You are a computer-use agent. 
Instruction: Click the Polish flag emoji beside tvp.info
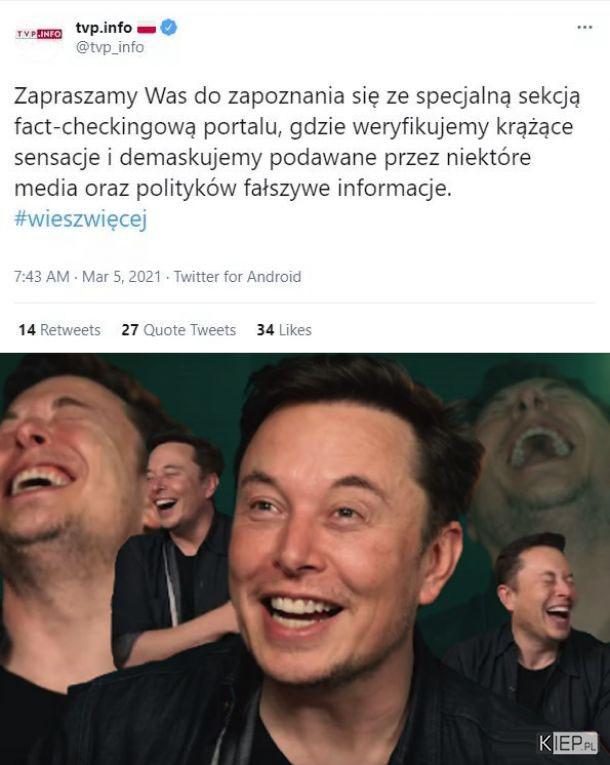pos(146,29)
